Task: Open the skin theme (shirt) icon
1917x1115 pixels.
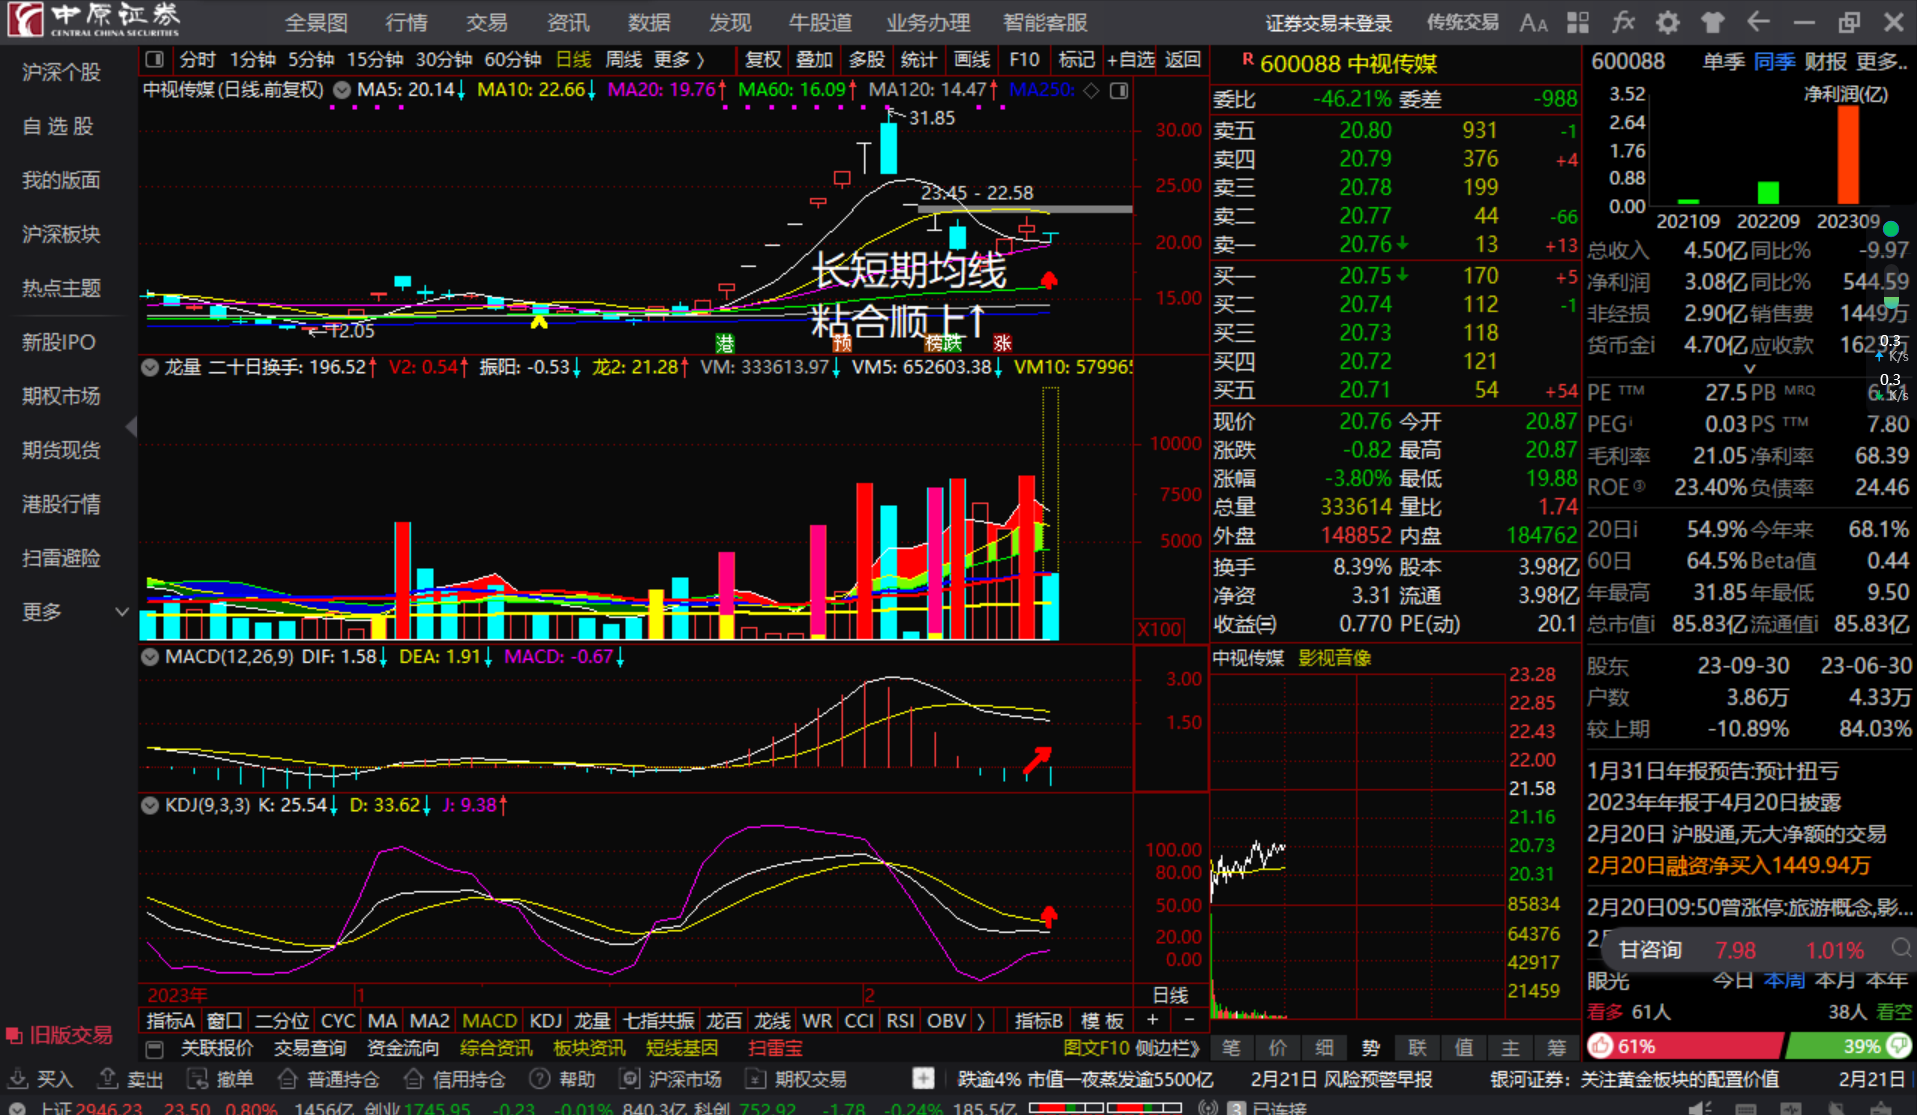Action: click(x=1712, y=23)
